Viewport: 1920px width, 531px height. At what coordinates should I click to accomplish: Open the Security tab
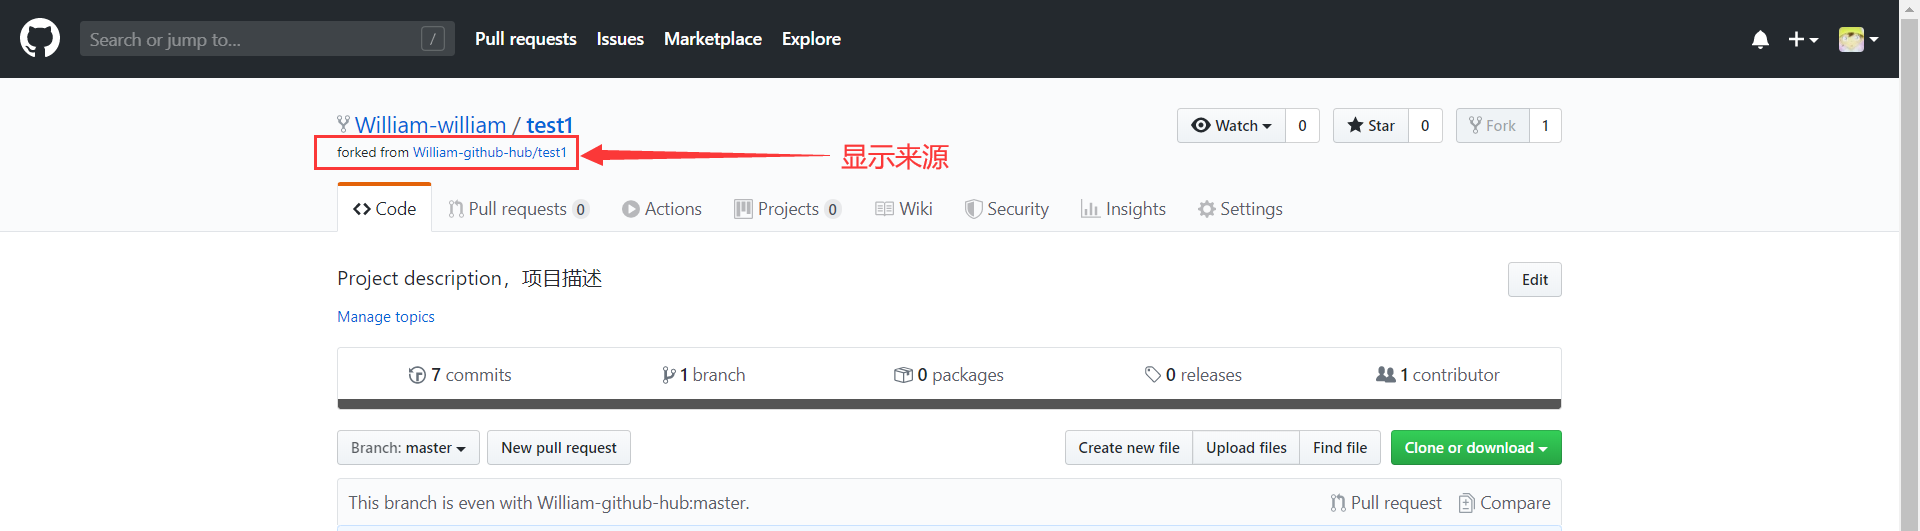[x=1006, y=208]
